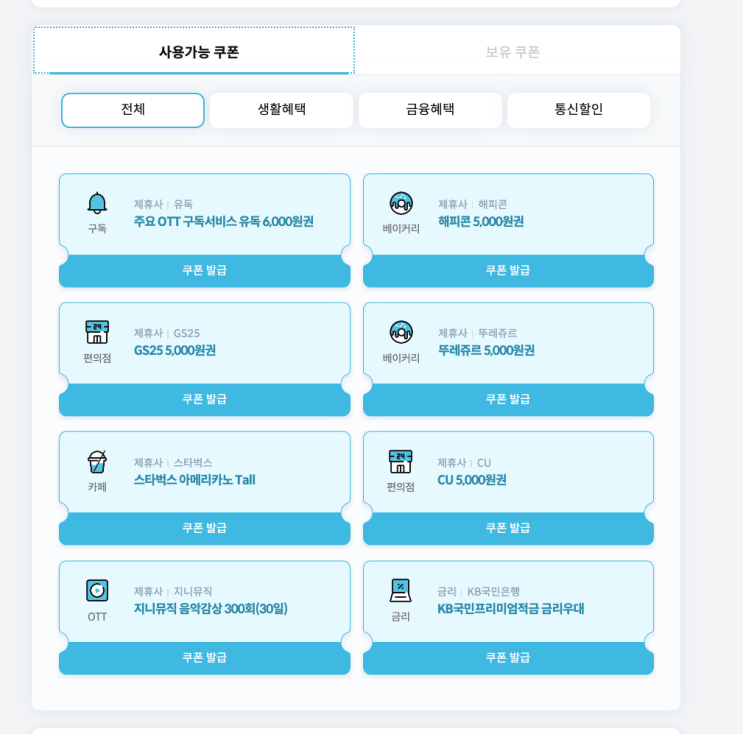This screenshot has width=743, height=734.
Task: Click the 금리 percent icon for KB국민은행
Action: [400, 590]
